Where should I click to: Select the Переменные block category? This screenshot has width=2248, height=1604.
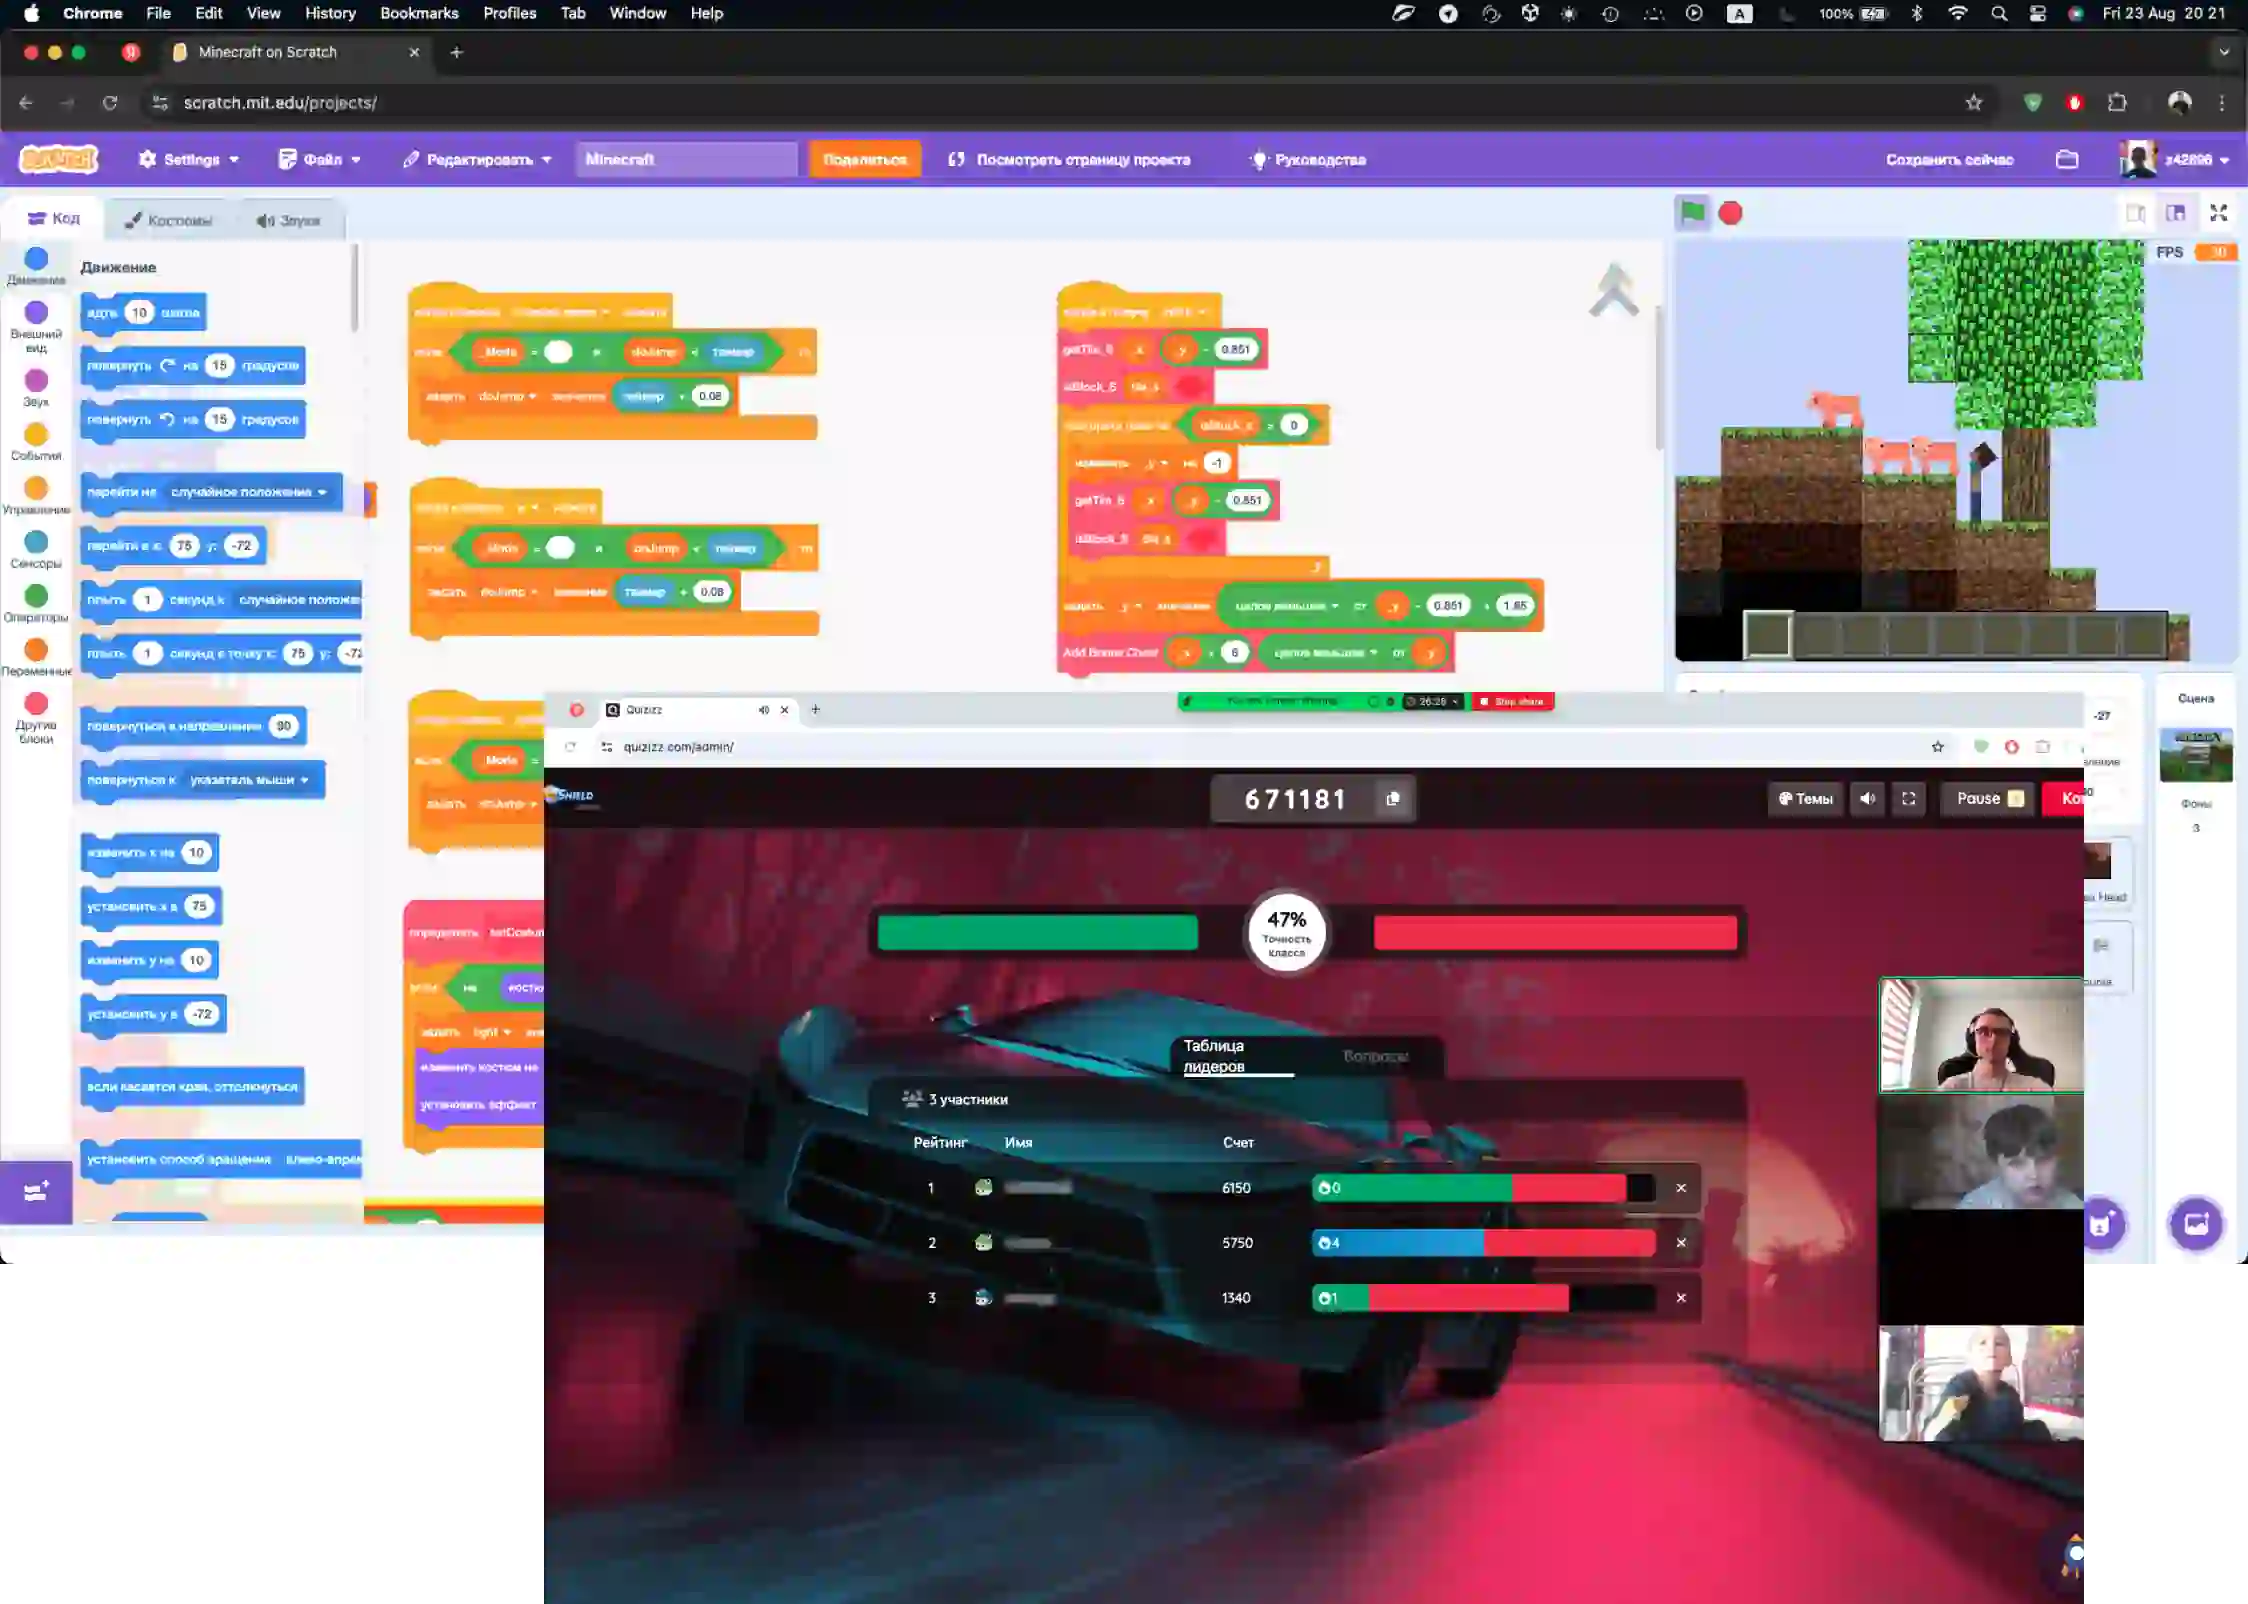36,658
